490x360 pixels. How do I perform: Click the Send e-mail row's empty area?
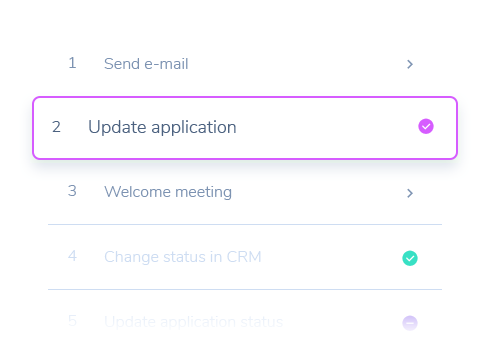tap(297, 64)
